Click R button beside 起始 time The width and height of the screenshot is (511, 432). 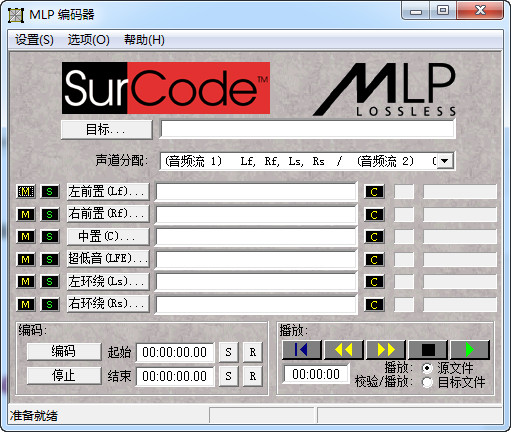[x=253, y=352]
